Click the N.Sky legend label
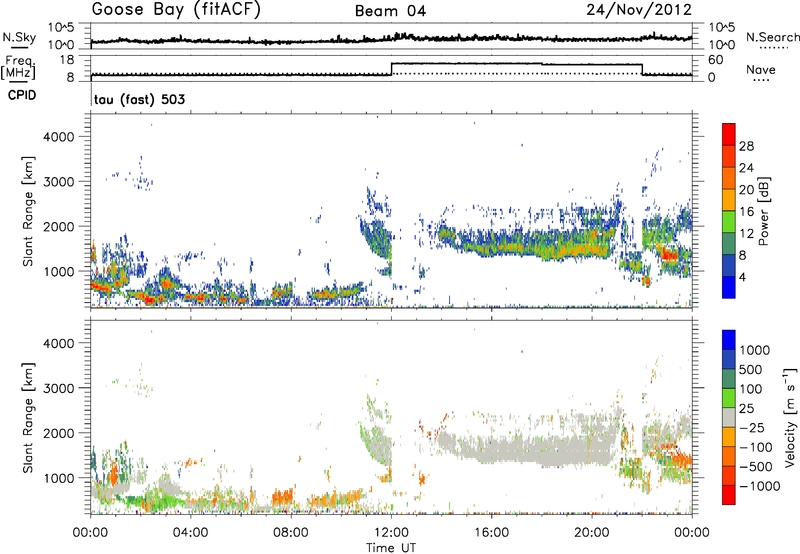 click(19, 37)
